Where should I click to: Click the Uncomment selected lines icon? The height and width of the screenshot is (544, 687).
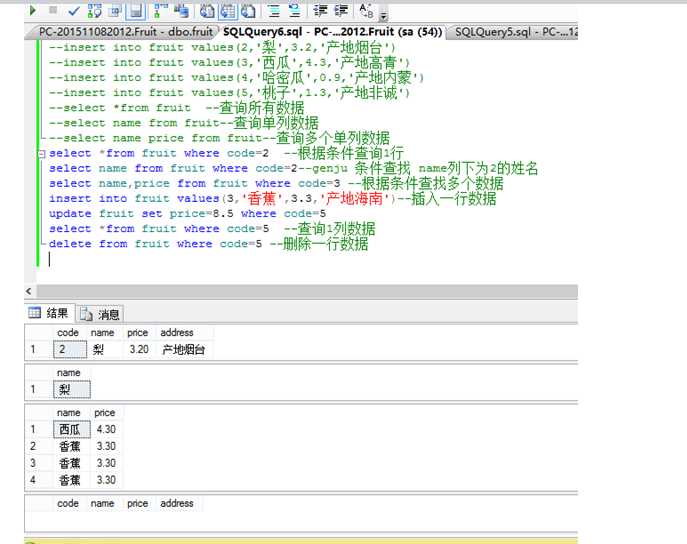click(295, 11)
